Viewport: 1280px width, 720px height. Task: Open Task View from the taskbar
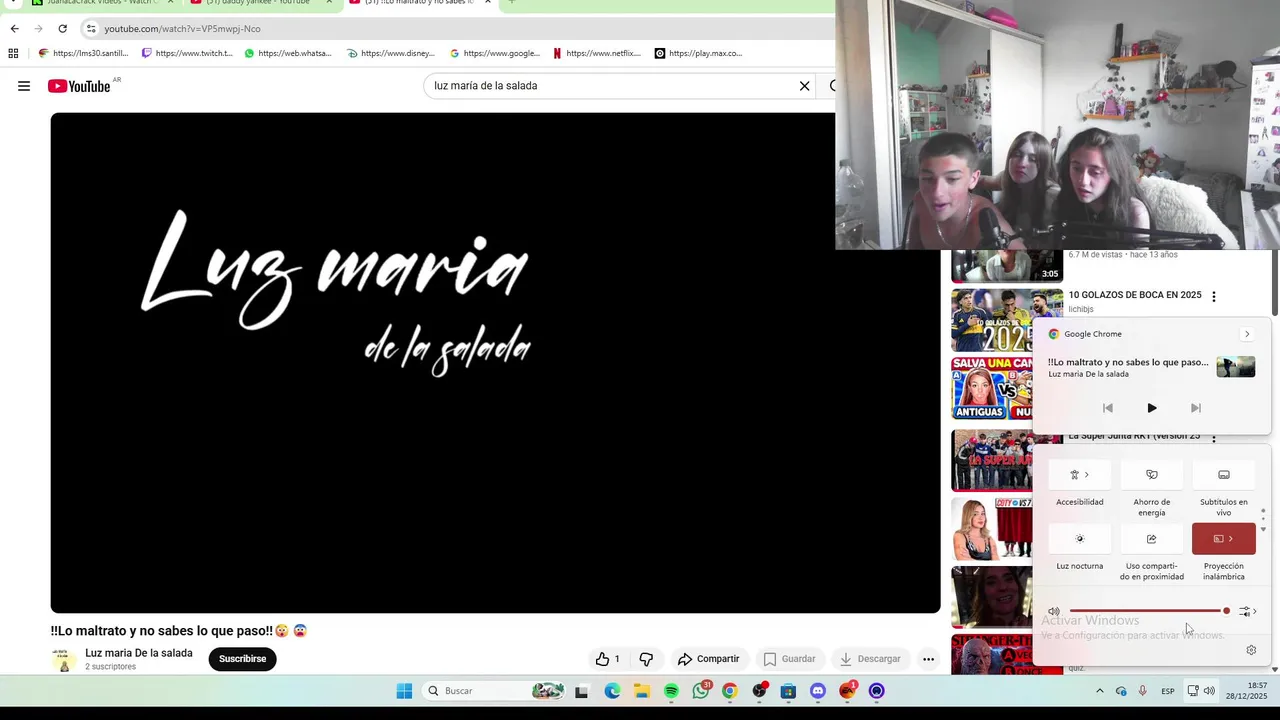pos(582,691)
